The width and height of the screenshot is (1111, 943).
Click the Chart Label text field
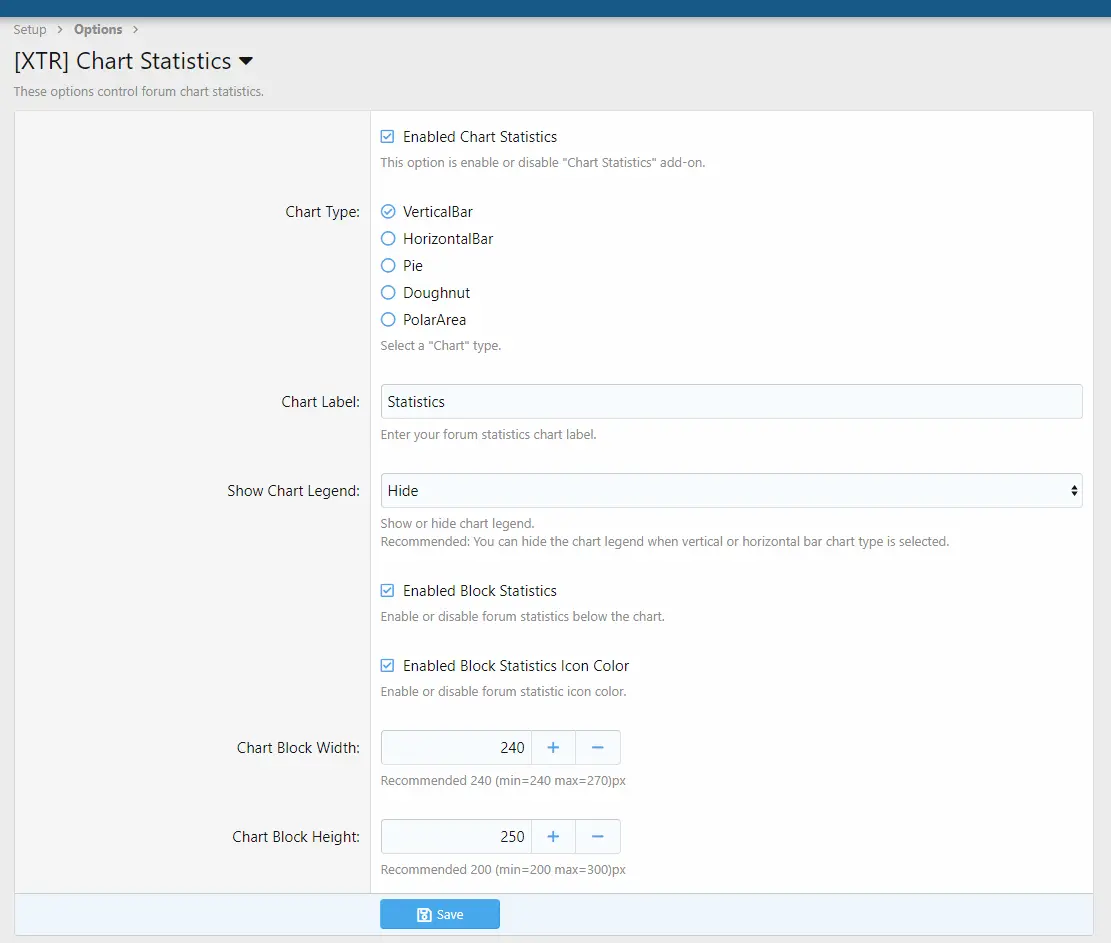pyautogui.click(x=731, y=402)
